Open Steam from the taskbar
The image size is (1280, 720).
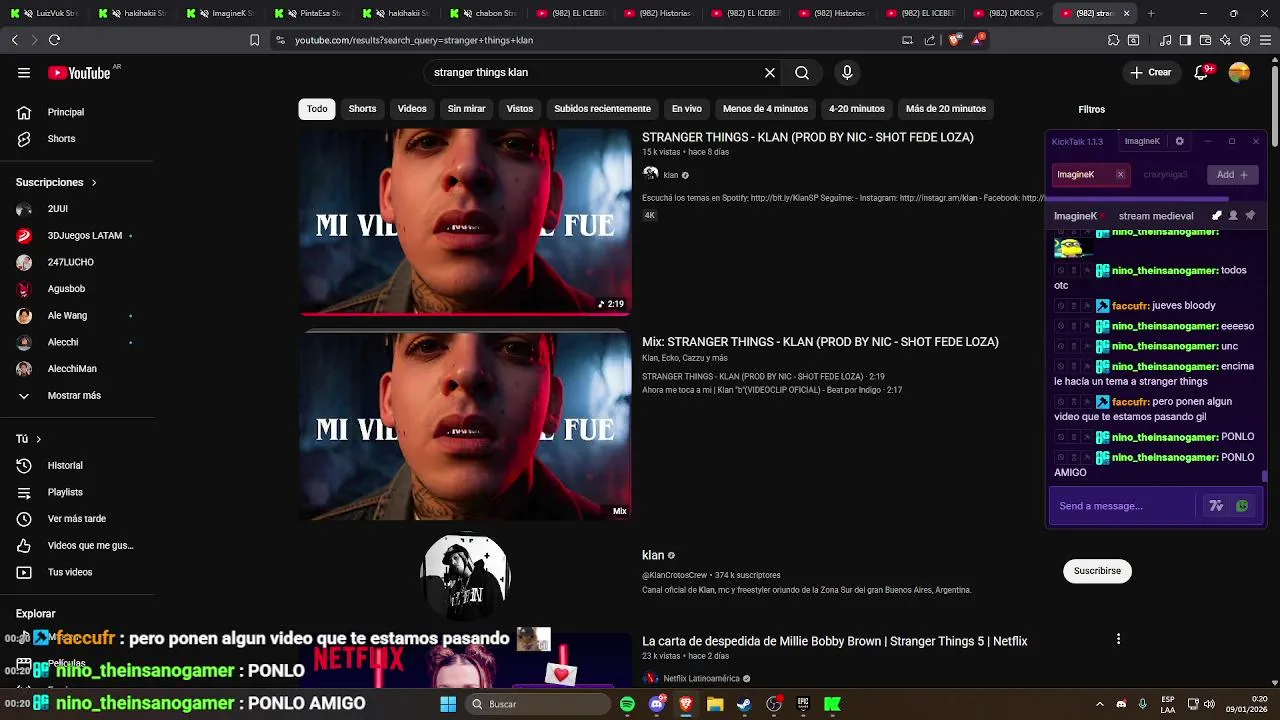[744, 704]
